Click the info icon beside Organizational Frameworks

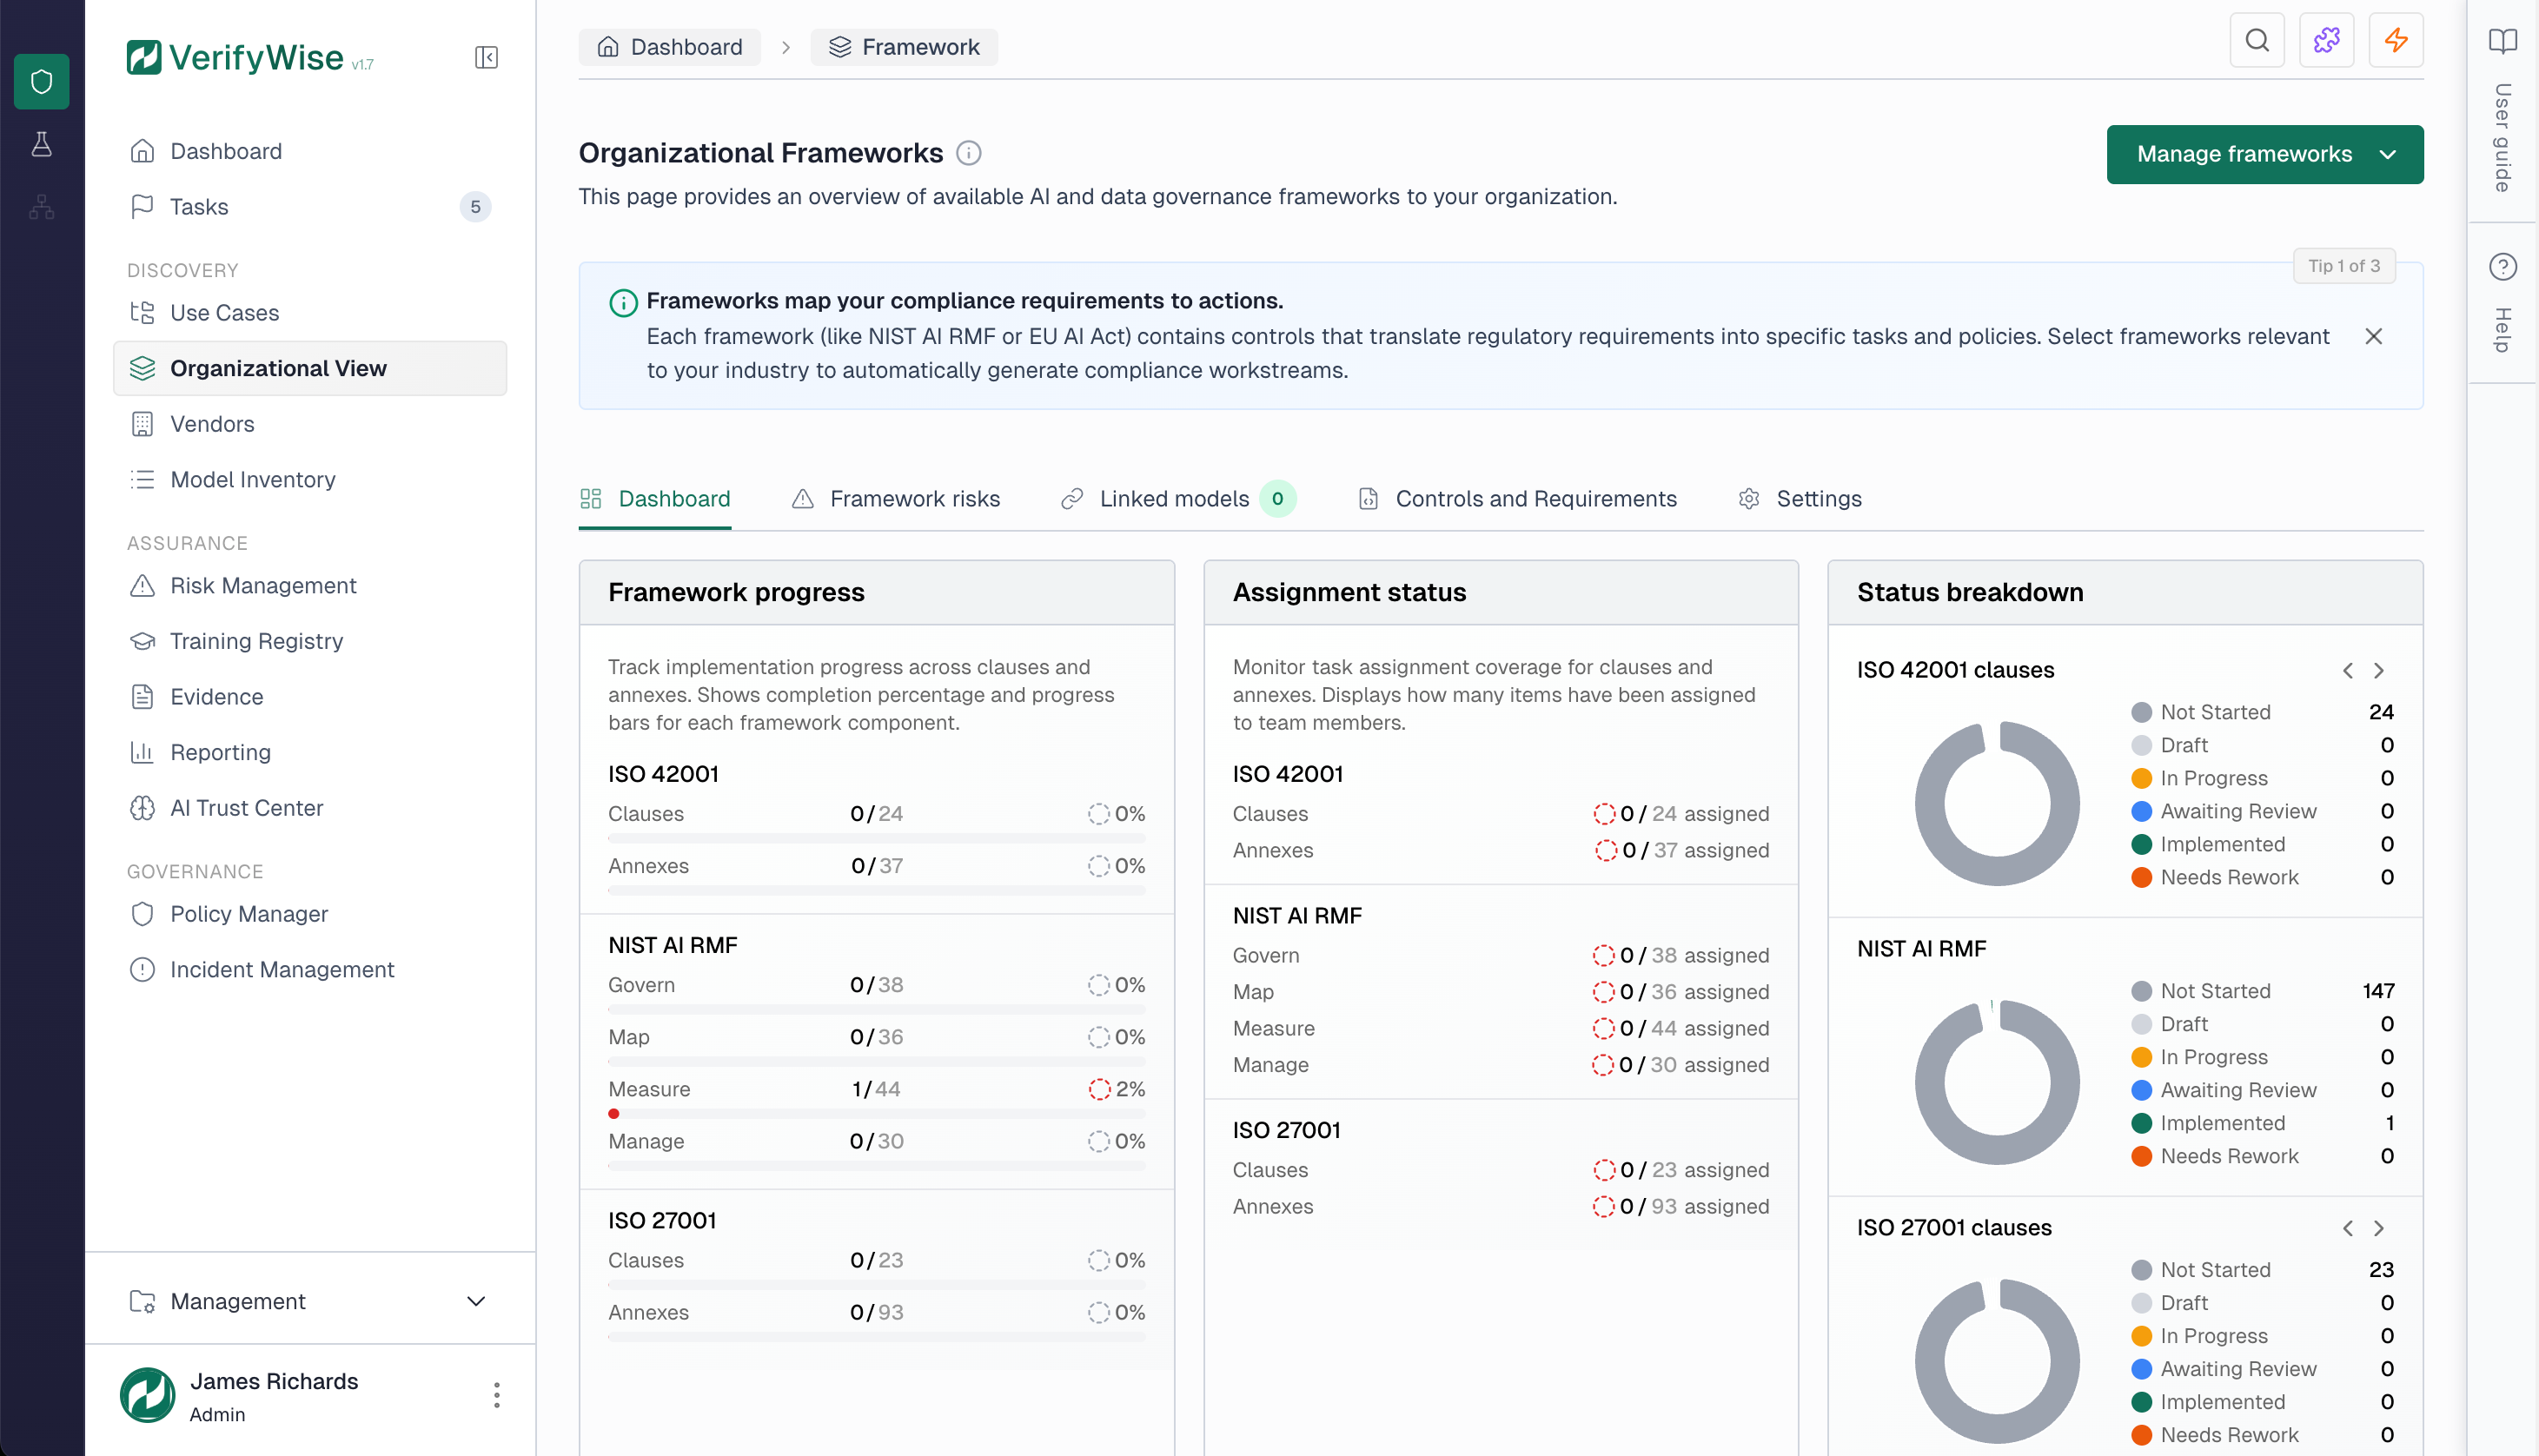(x=967, y=153)
